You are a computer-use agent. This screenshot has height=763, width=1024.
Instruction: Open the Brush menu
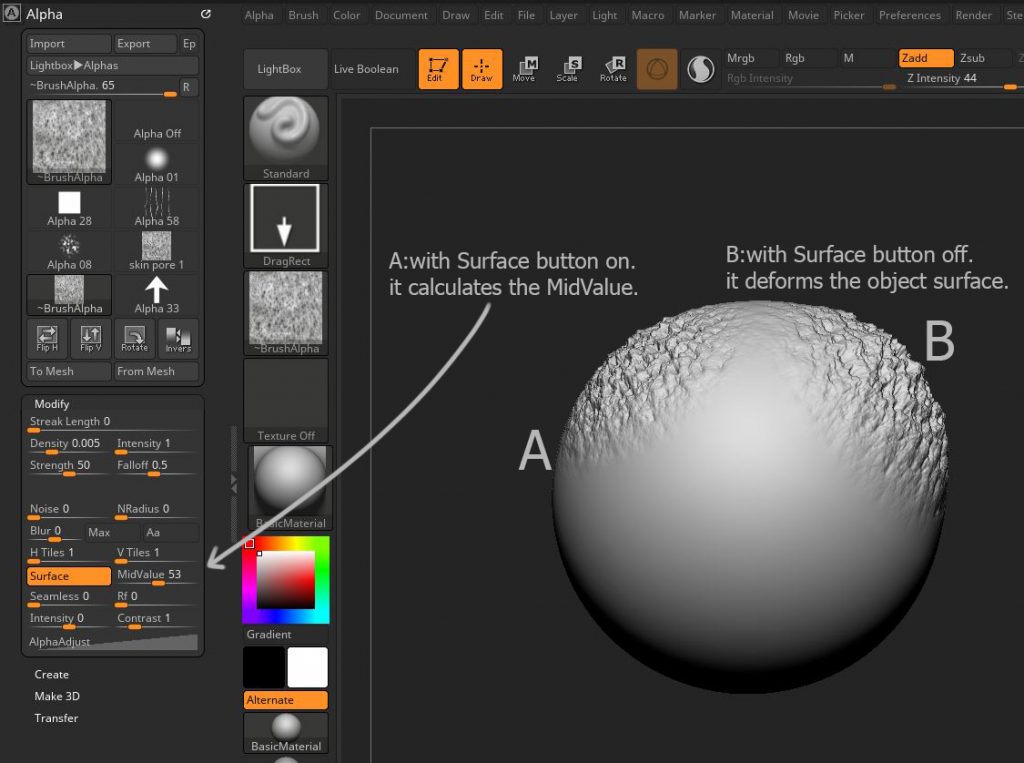[304, 15]
